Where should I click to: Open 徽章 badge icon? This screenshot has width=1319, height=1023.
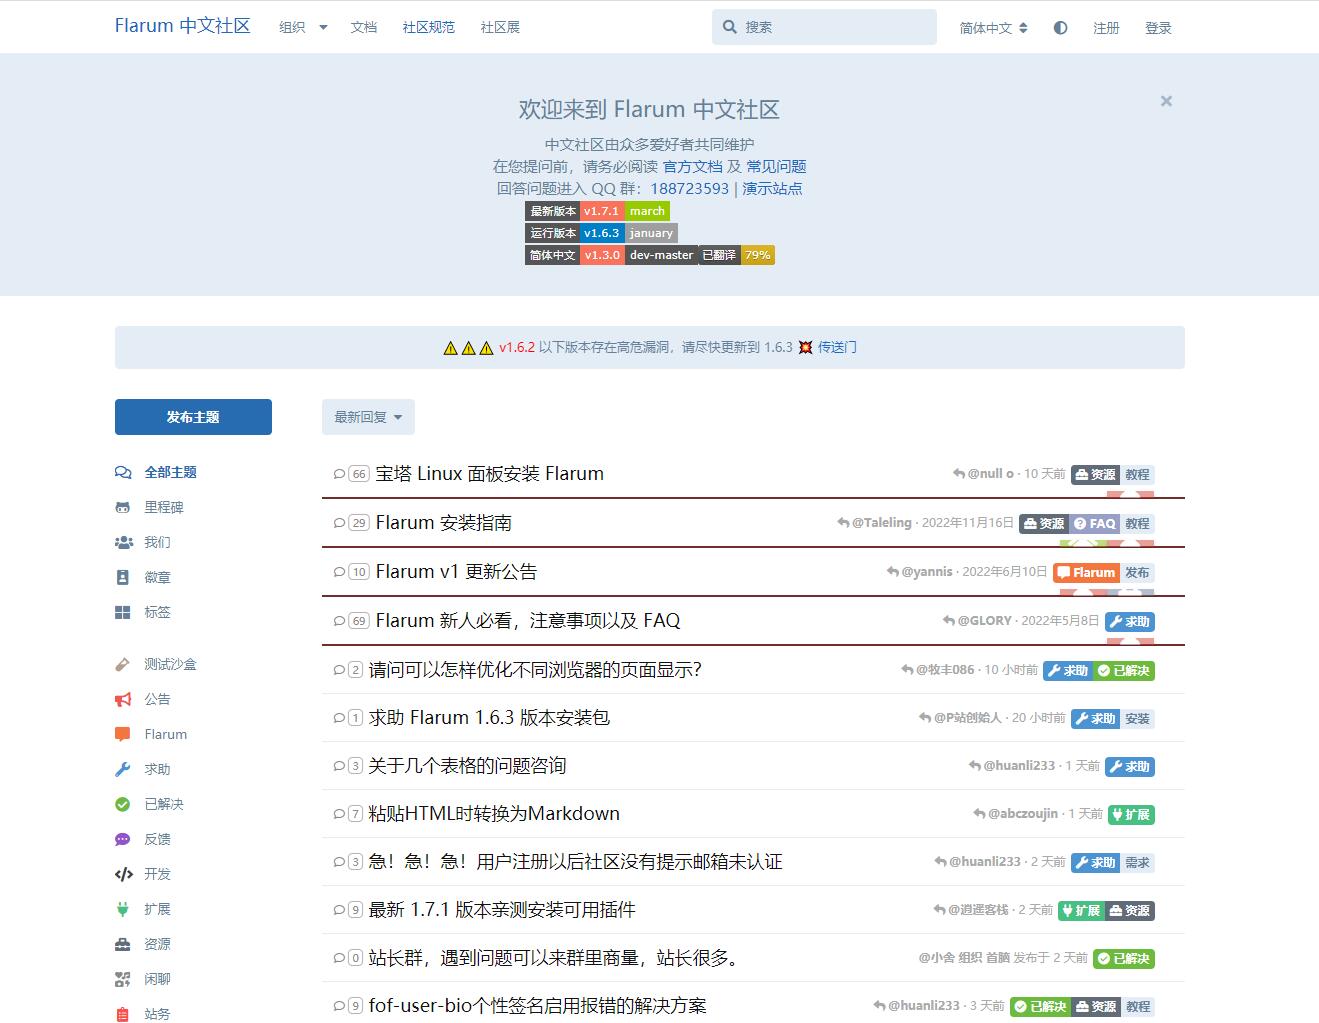click(123, 577)
